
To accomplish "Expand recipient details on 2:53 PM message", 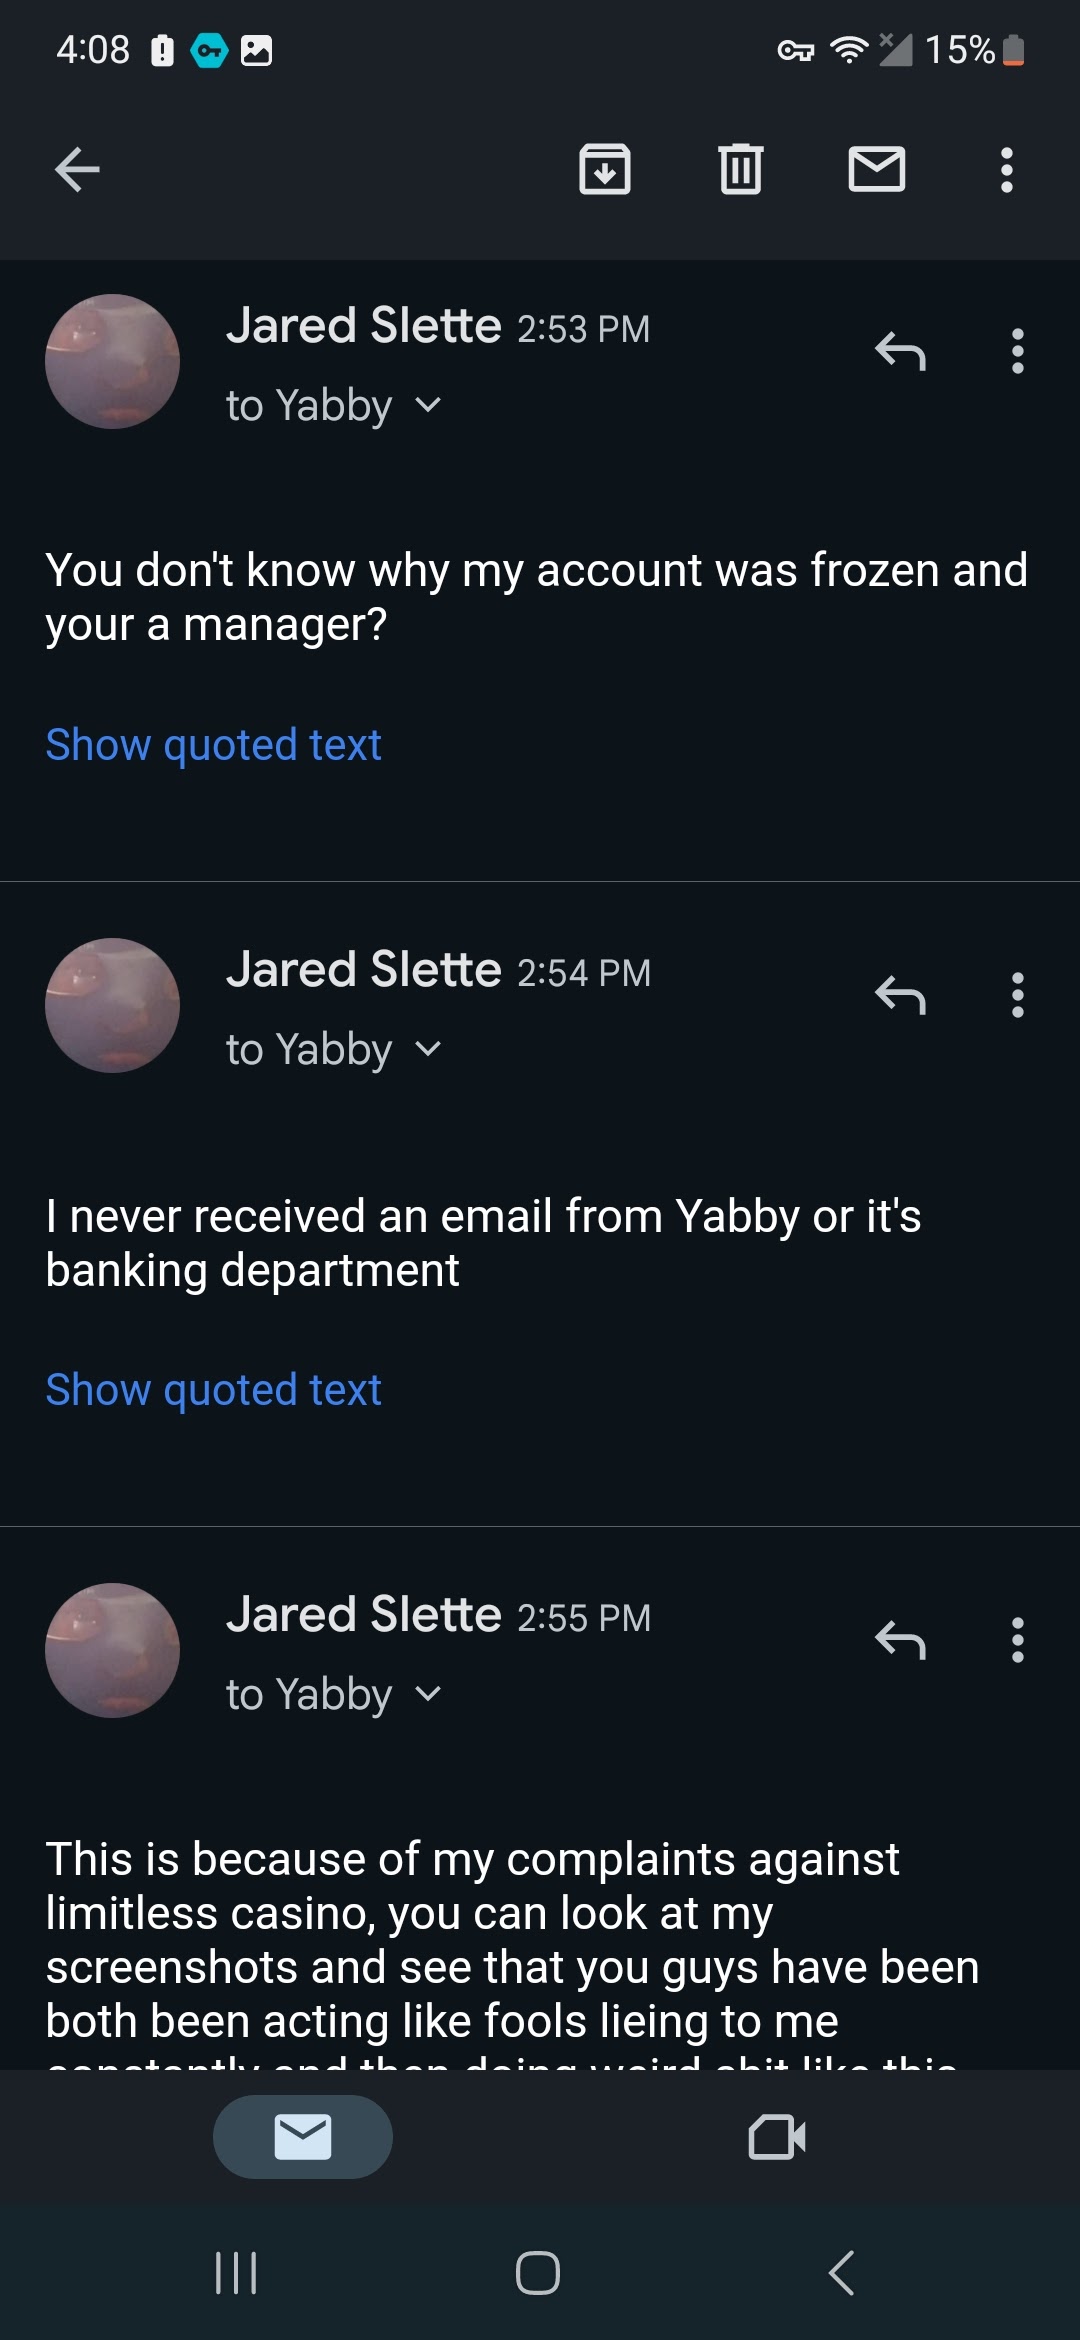I will pyautogui.click(x=428, y=405).
